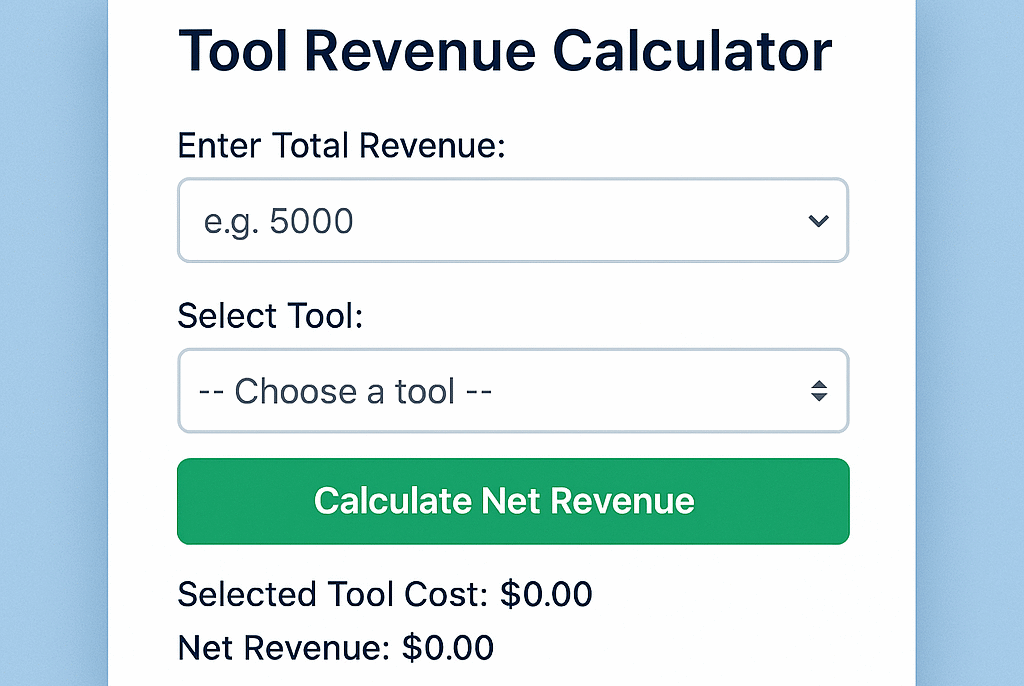Click the "-- Choose a tool --" text
Image resolution: width=1024 pixels, height=686 pixels.
[346, 391]
